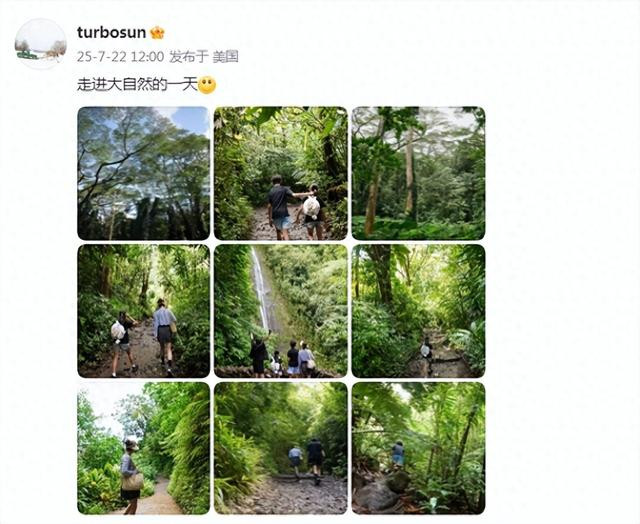Click the post text 走进大自然的一天
Viewport: 640px width, 524px height.
pos(138,85)
